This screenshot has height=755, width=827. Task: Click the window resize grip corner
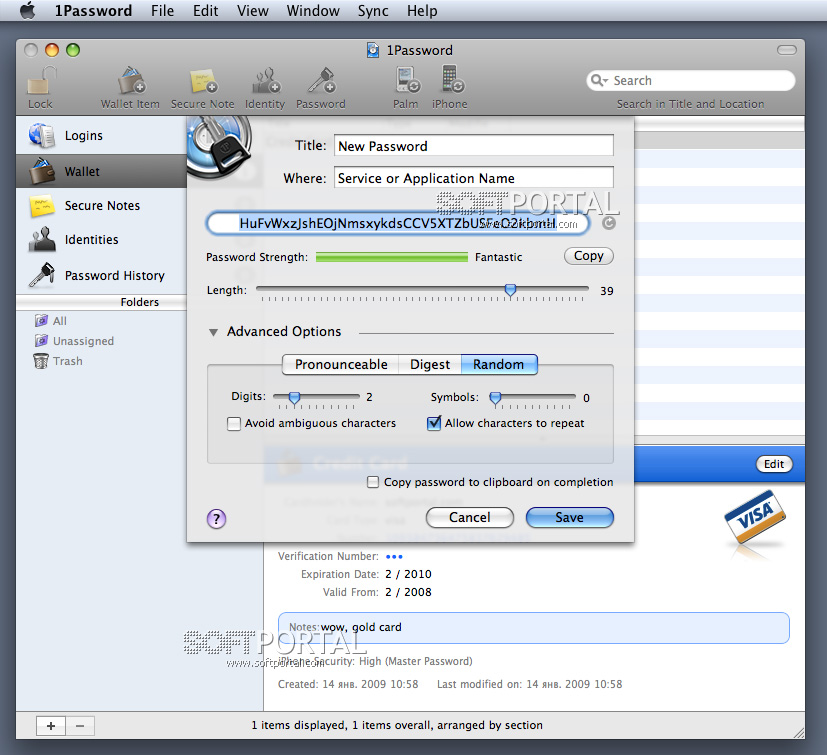tap(799, 732)
